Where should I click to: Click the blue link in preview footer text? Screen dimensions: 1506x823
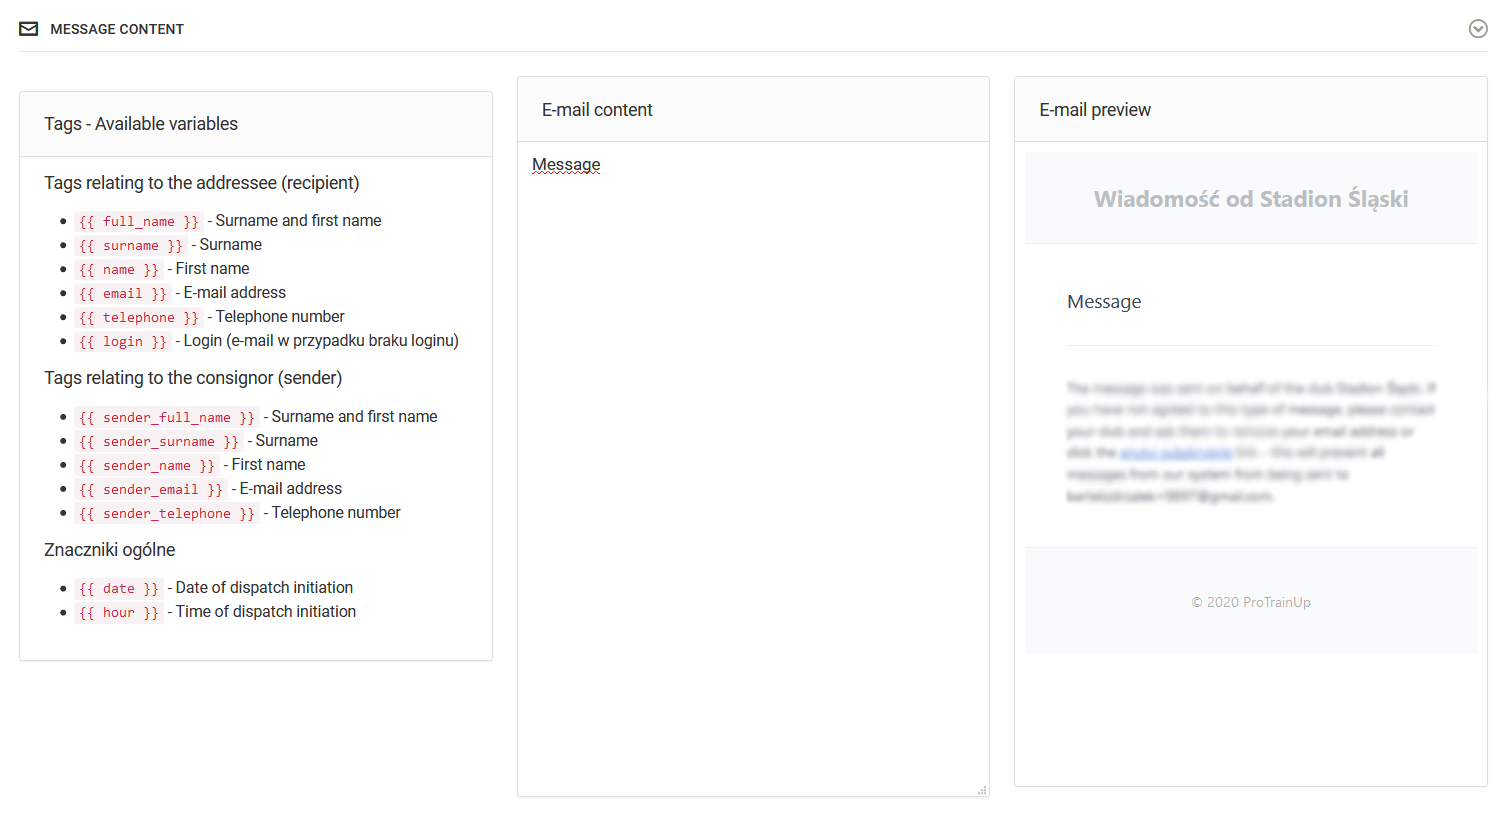point(1175,453)
